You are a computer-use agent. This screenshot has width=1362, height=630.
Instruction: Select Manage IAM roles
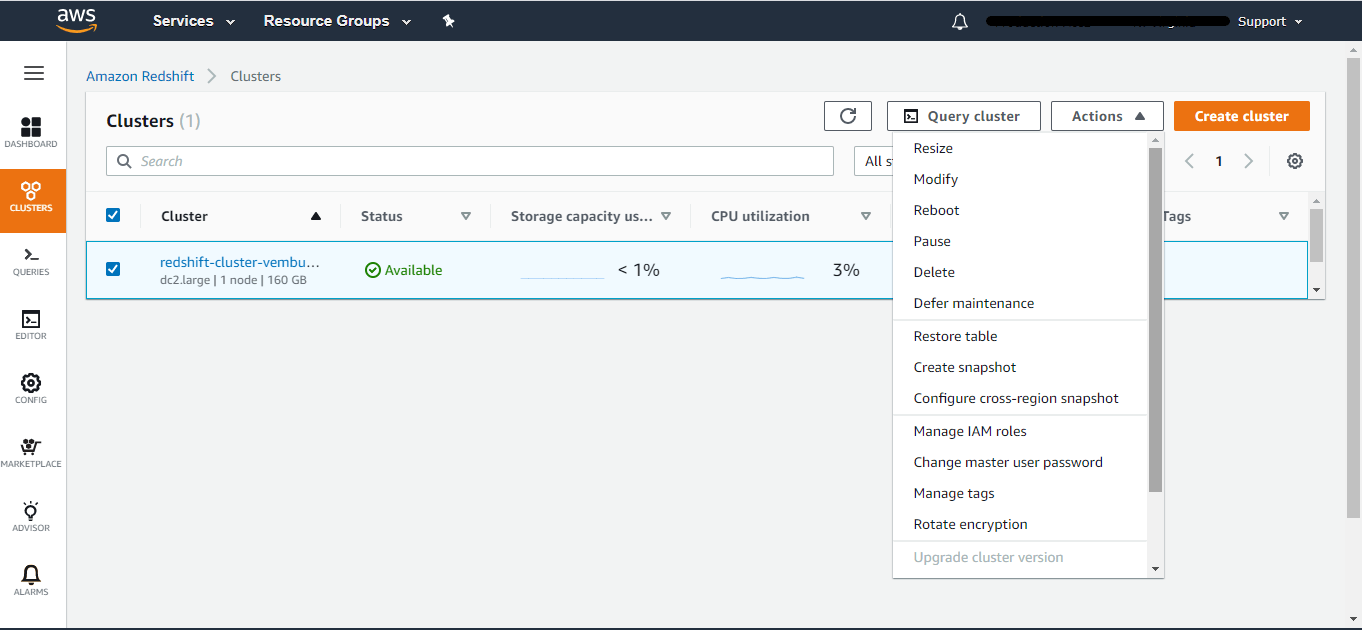pyautogui.click(x=1020, y=431)
